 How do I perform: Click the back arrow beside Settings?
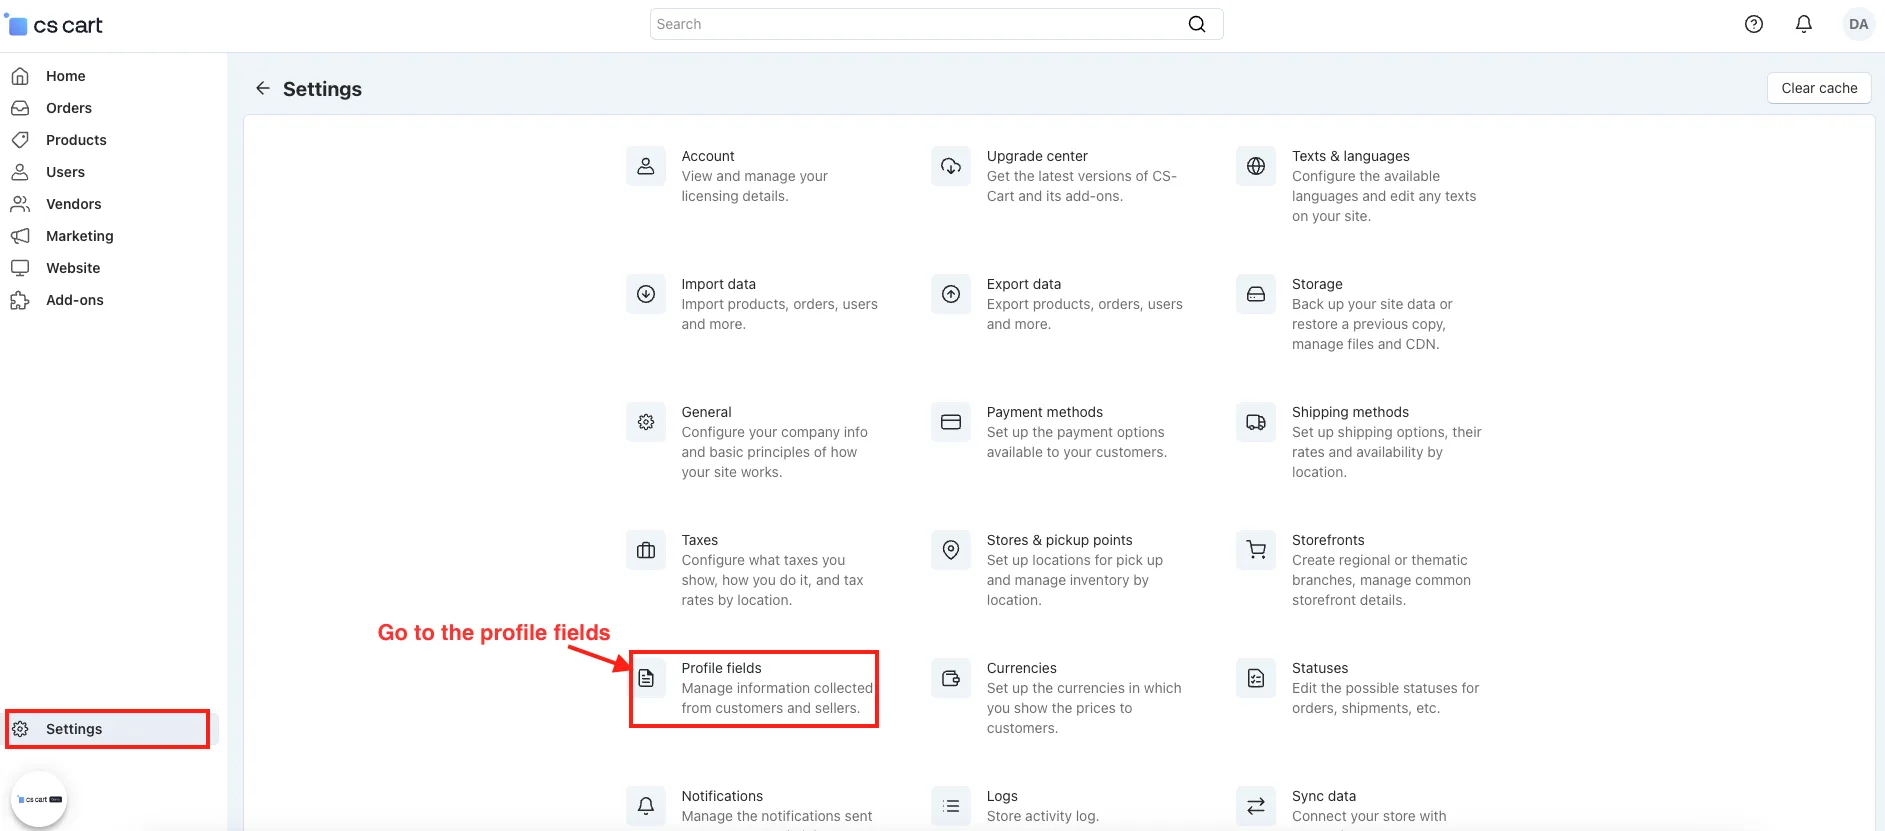click(263, 88)
